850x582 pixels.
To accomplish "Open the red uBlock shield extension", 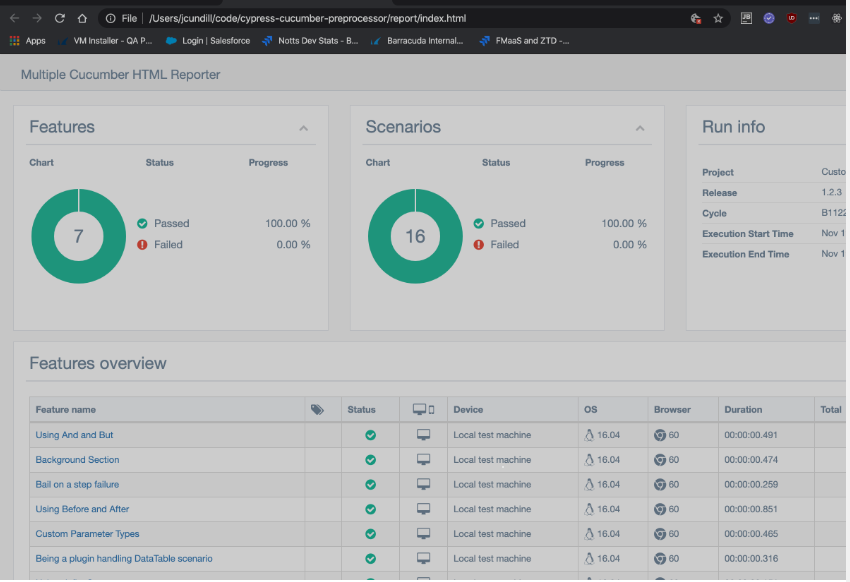I will [x=791, y=18].
